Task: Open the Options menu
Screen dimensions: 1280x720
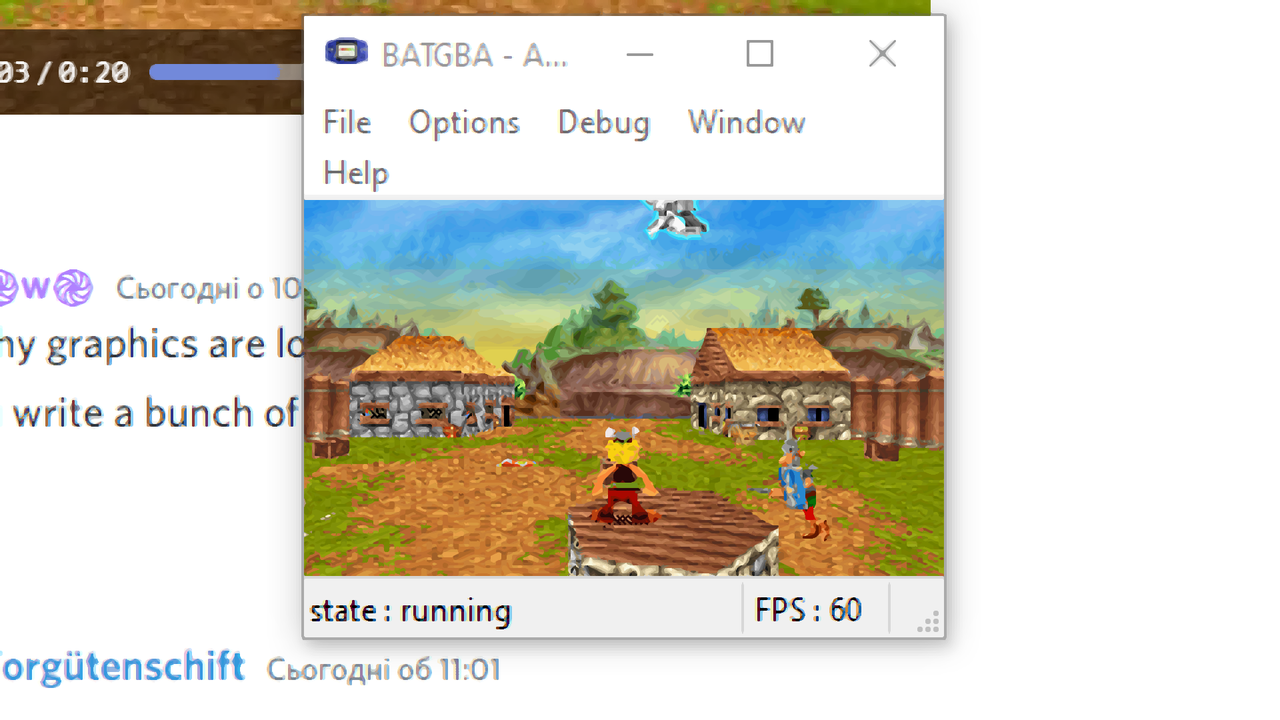Action: point(464,122)
